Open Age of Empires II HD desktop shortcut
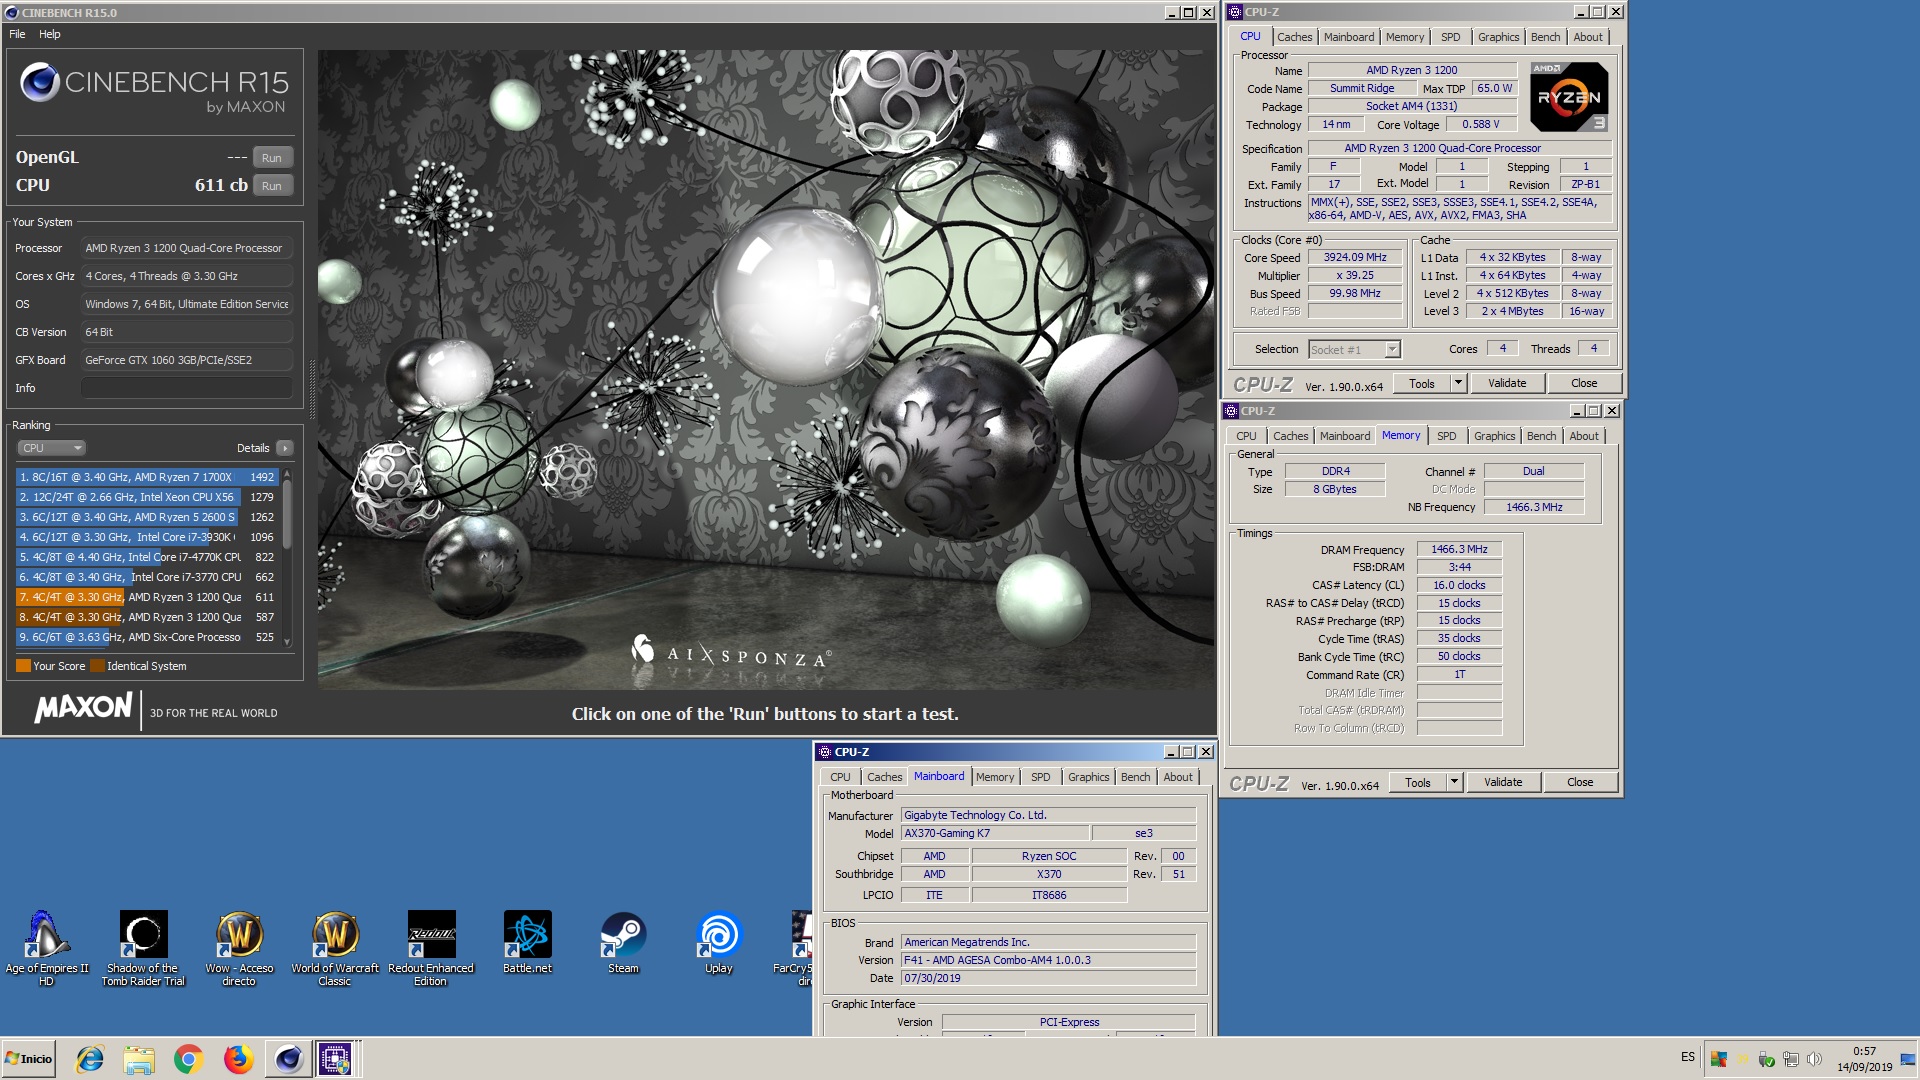1920x1080 pixels. click(46, 948)
